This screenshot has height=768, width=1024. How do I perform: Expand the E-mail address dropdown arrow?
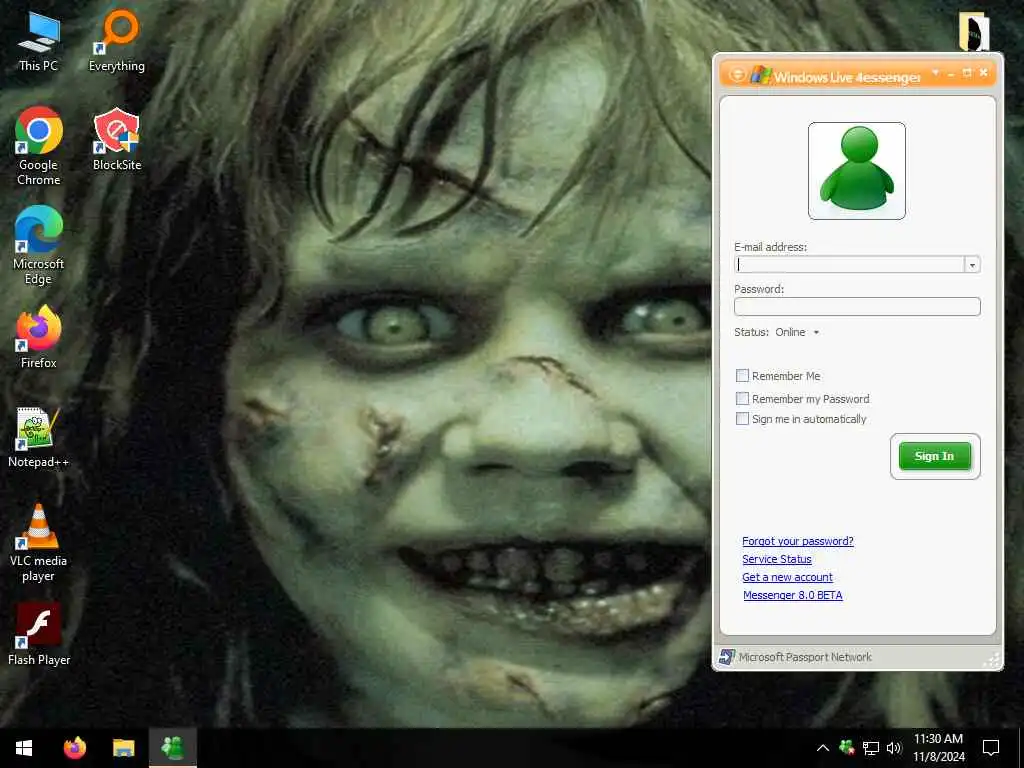pyautogui.click(x=972, y=264)
